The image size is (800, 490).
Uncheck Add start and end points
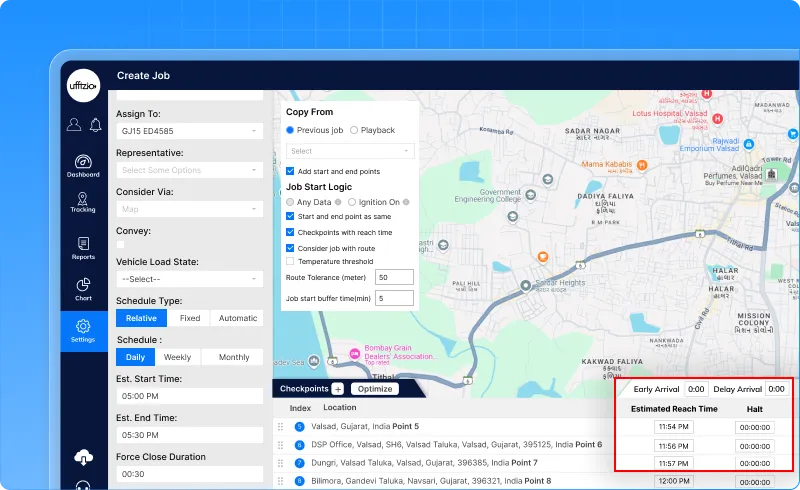tap(290, 172)
